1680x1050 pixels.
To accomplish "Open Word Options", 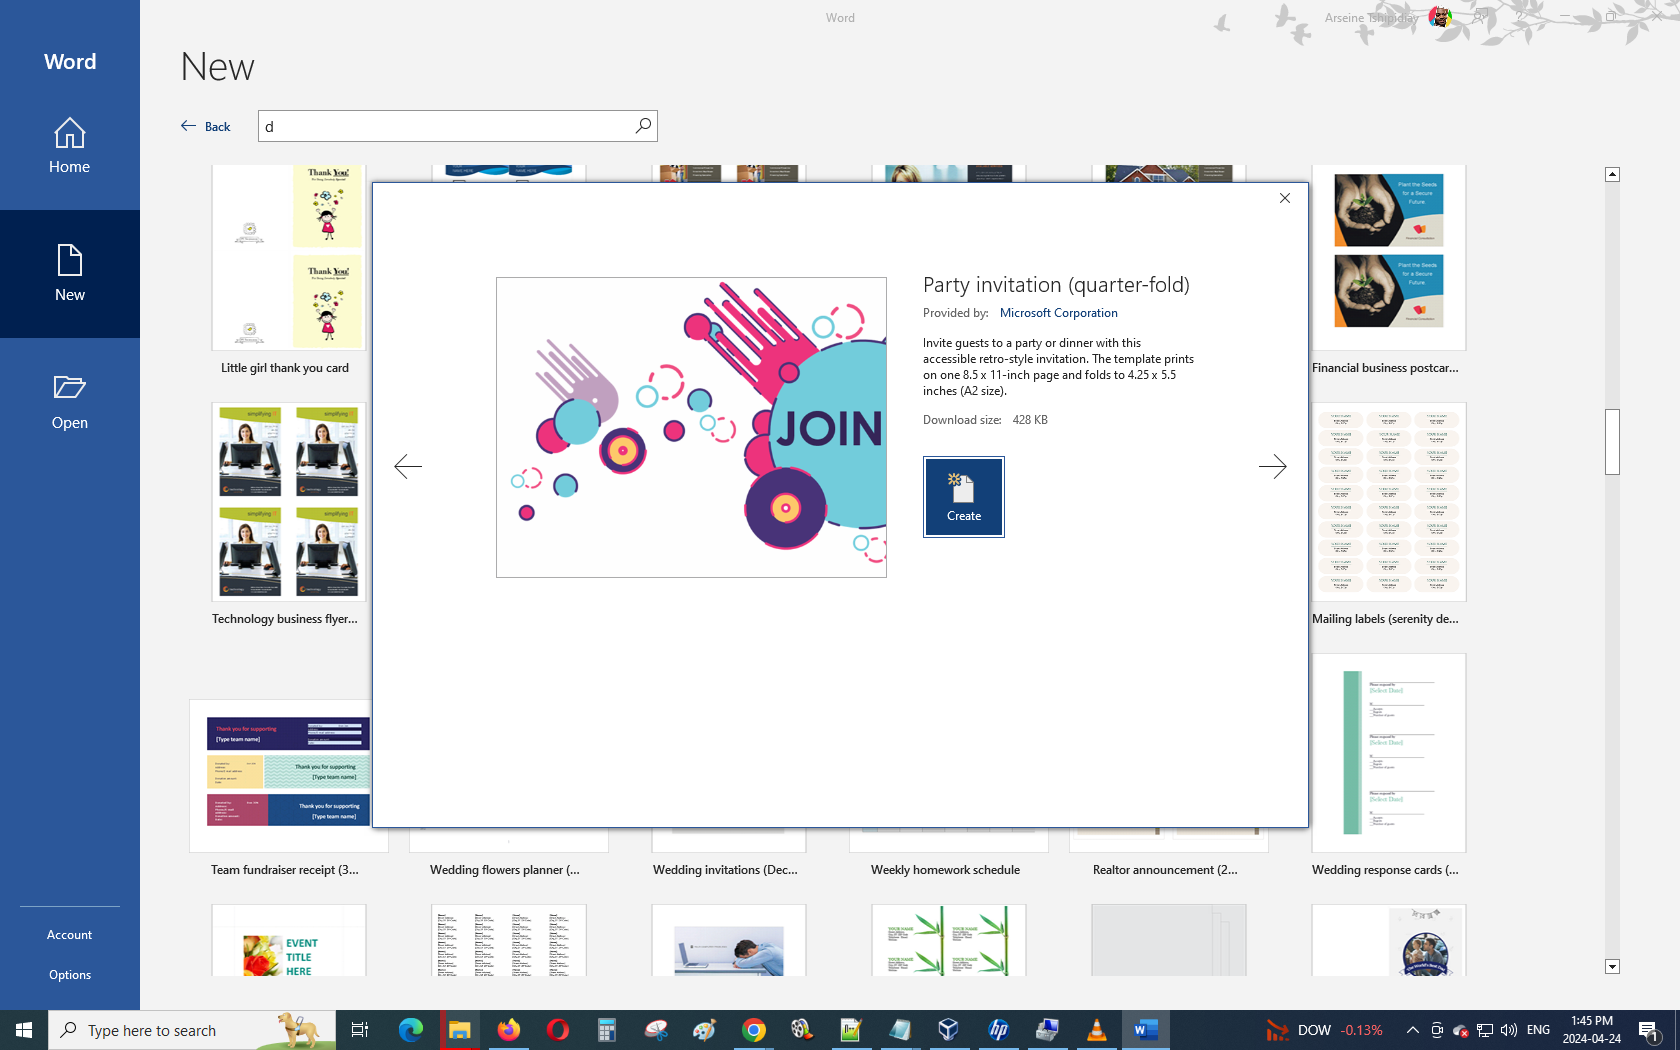I will pos(69,975).
